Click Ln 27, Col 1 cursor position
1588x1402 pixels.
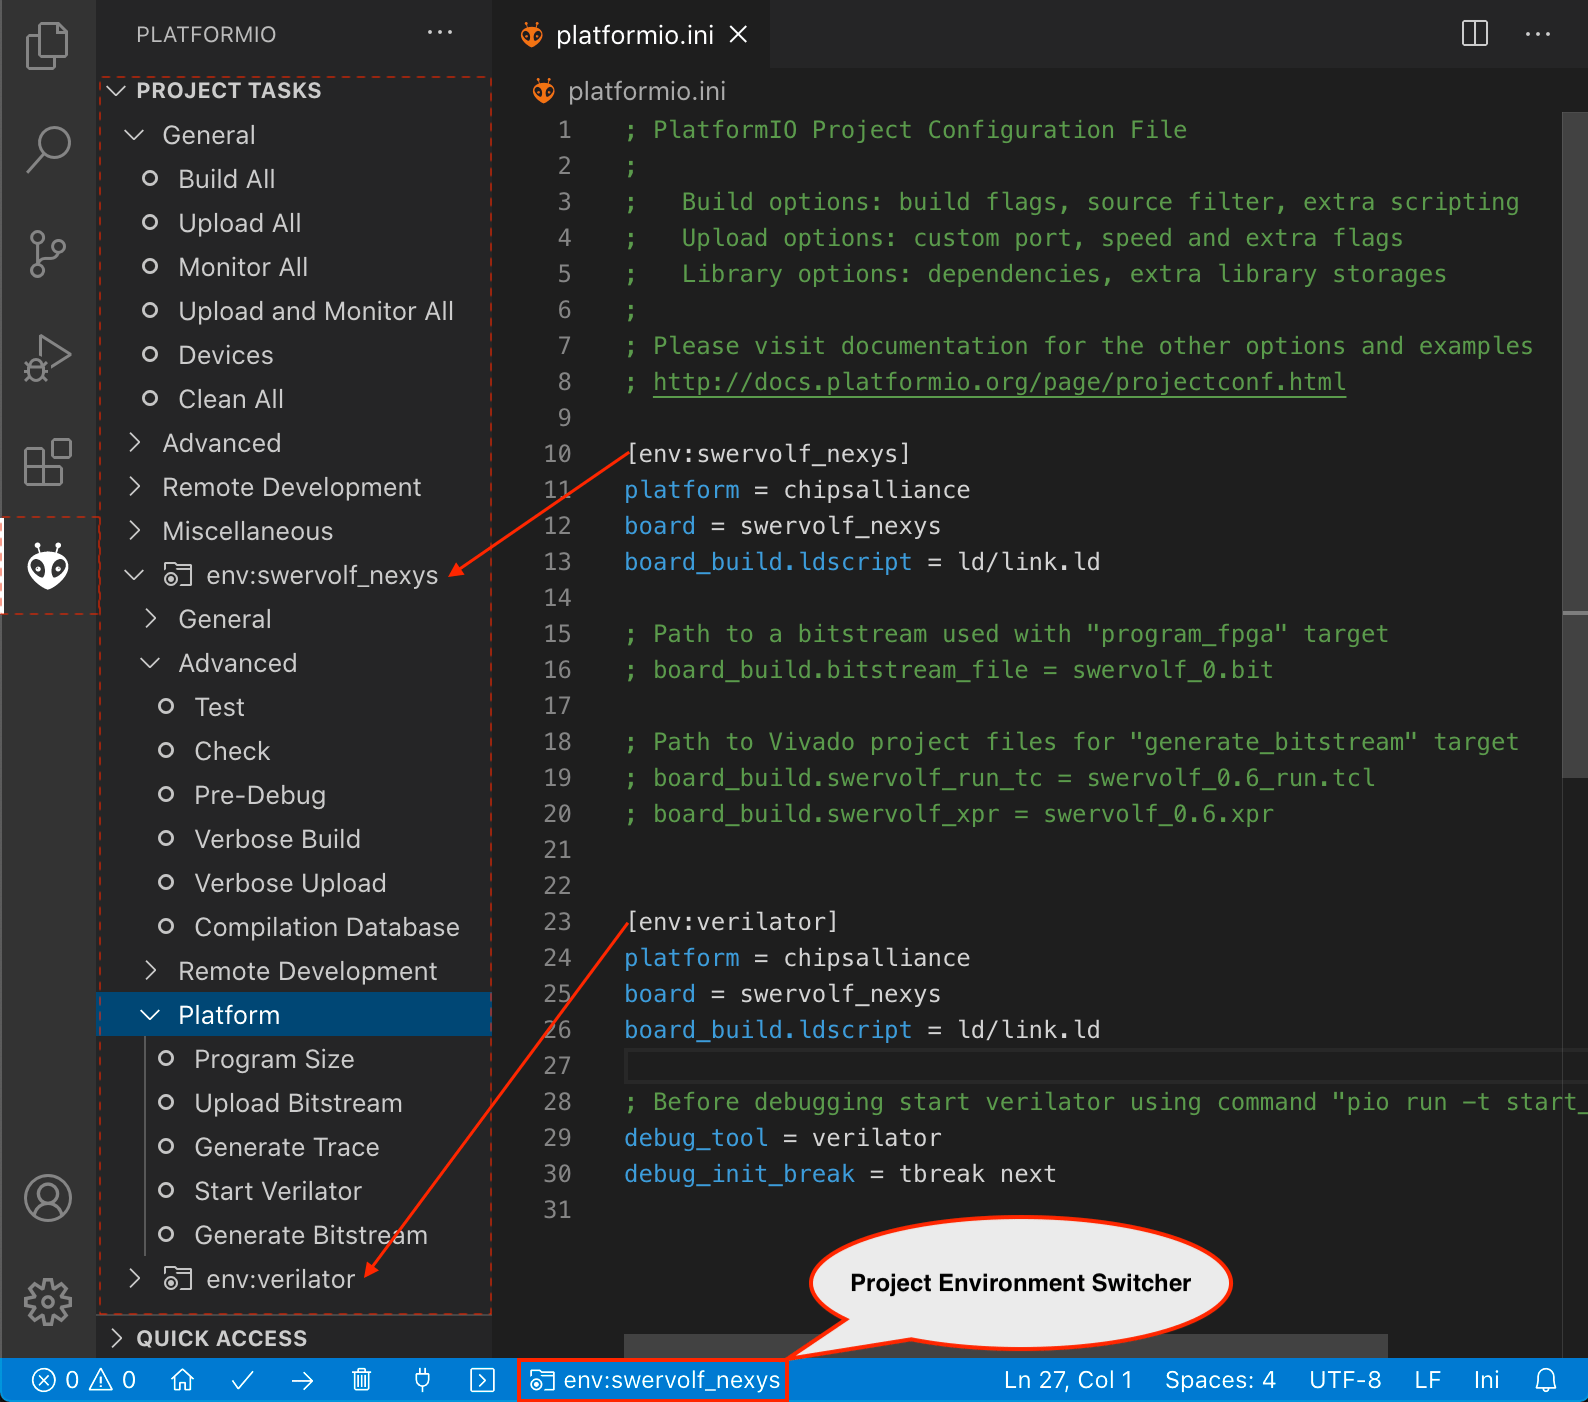tap(1068, 1380)
